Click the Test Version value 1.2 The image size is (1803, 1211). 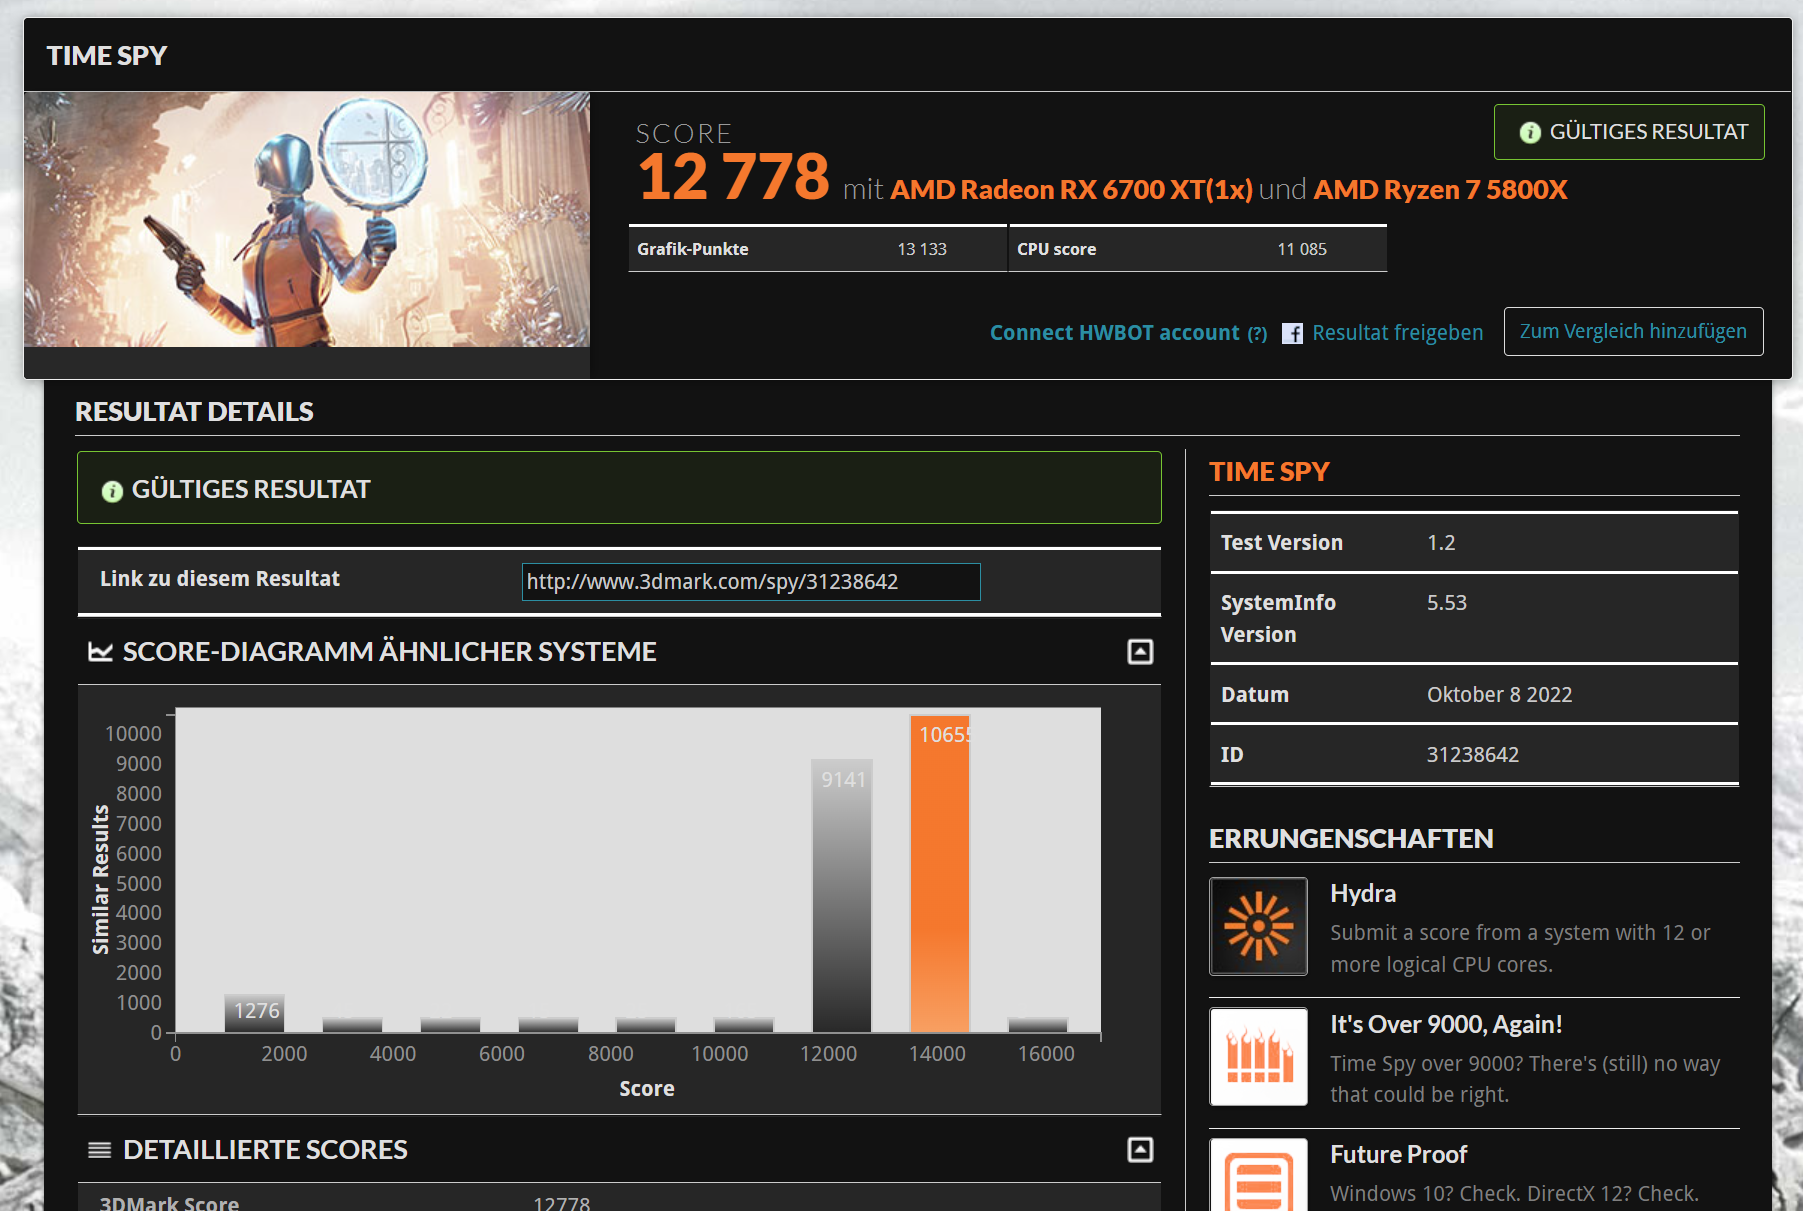pos(1441,543)
